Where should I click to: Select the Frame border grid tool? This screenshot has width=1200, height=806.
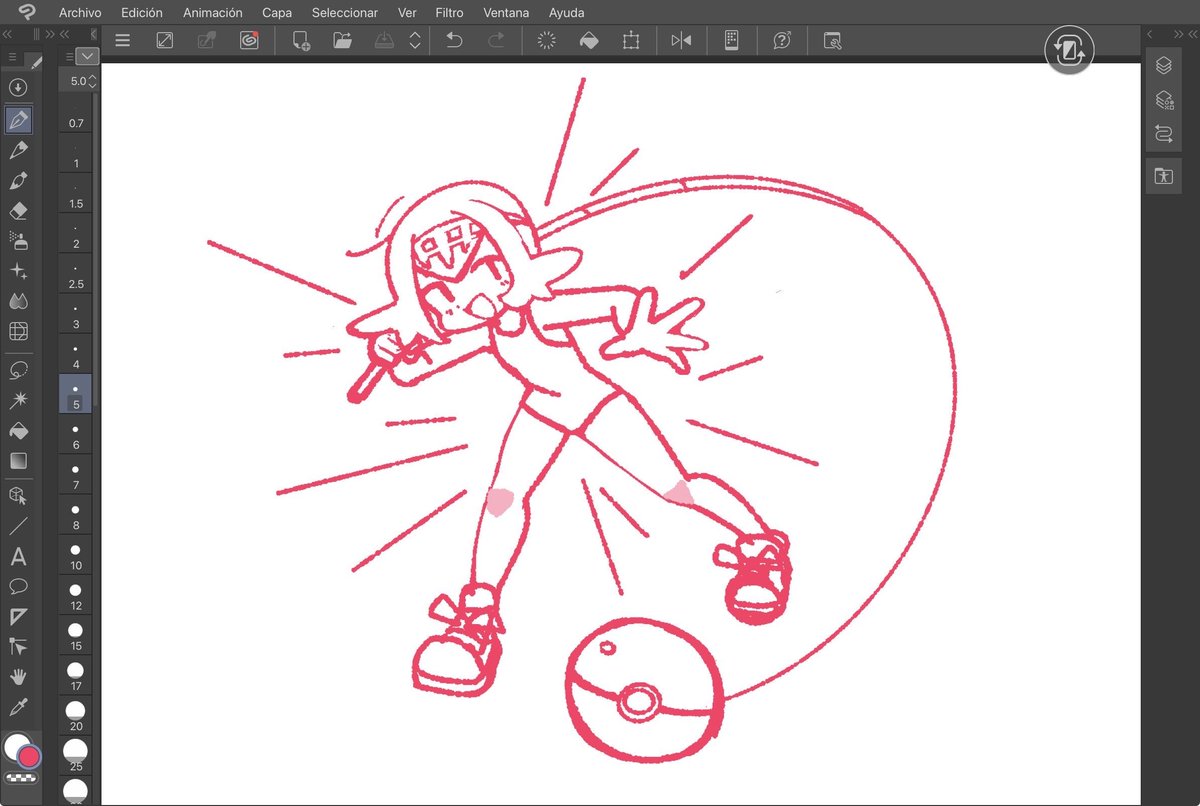click(18, 331)
